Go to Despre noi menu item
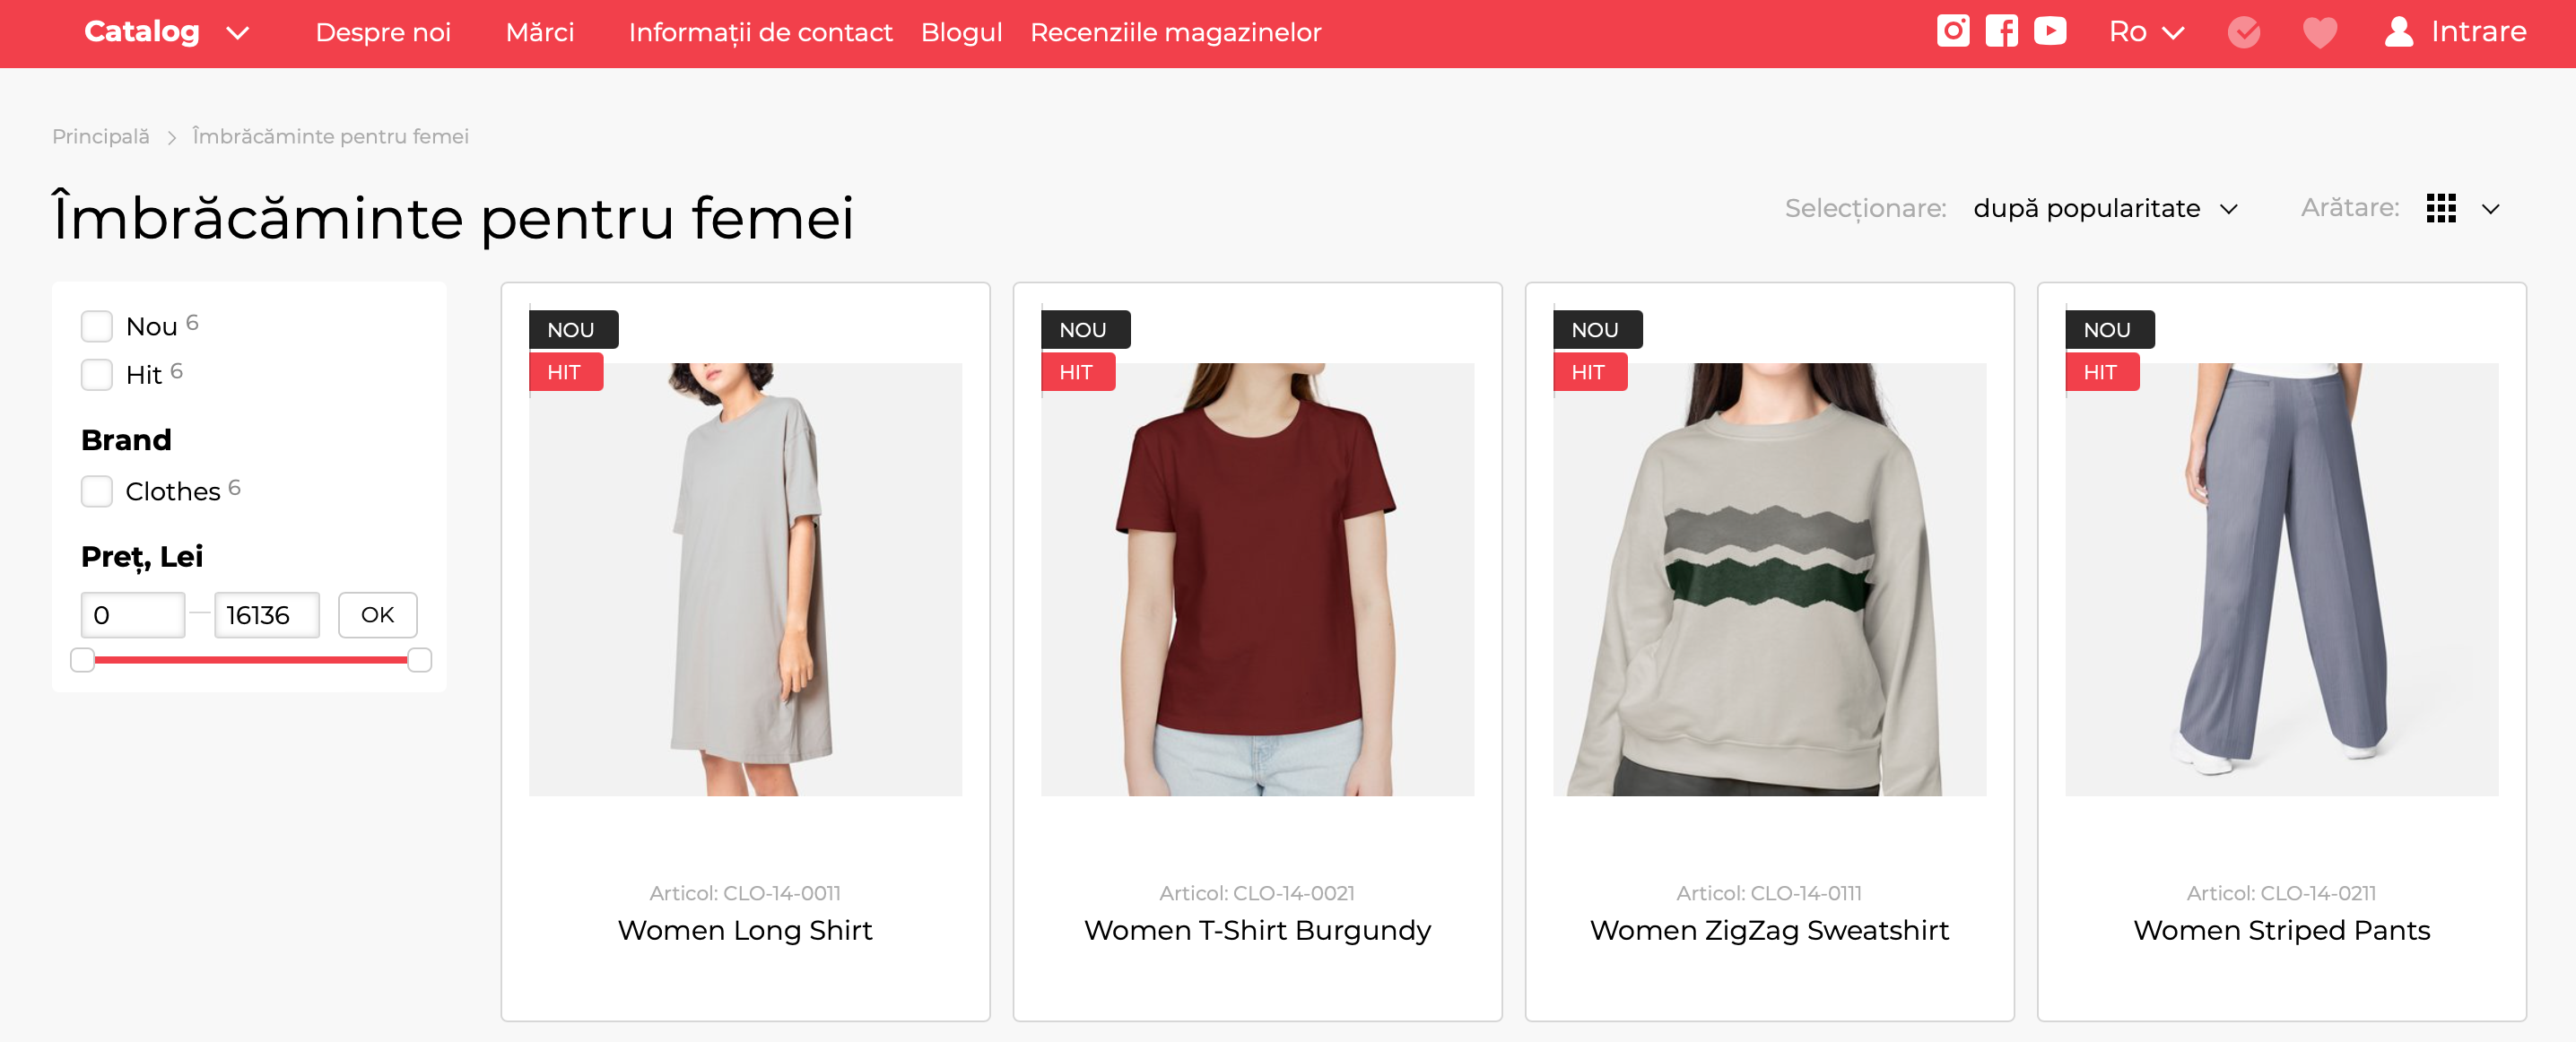 pos(383,32)
